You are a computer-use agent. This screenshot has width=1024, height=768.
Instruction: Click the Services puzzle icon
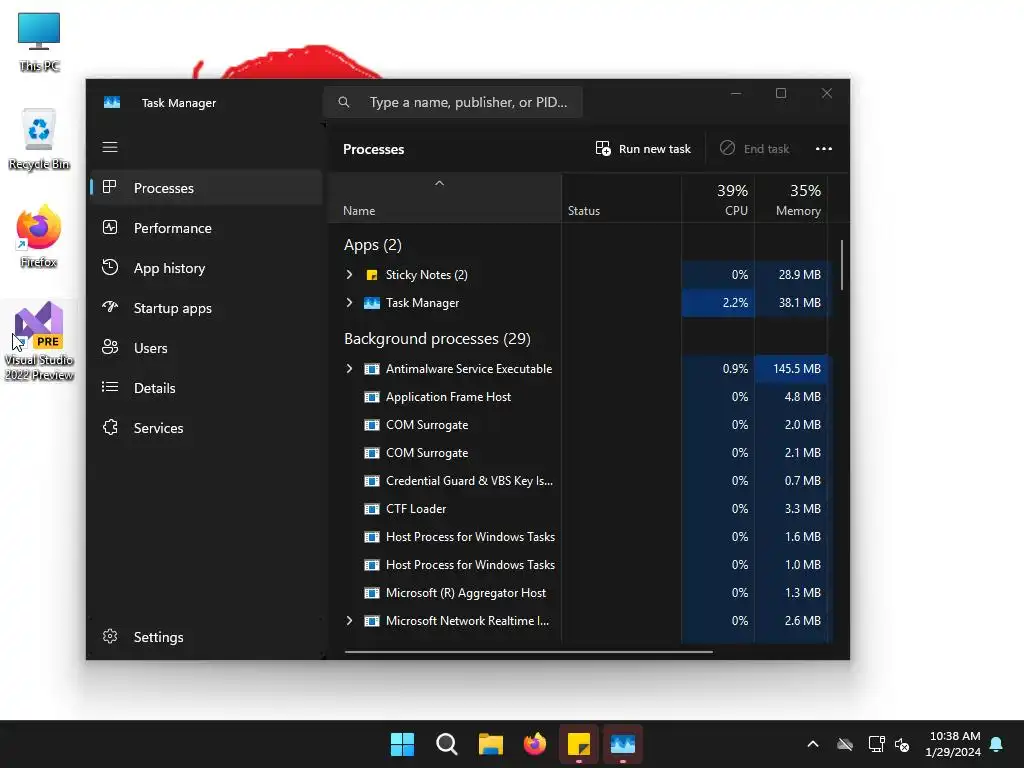tap(110, 427)
